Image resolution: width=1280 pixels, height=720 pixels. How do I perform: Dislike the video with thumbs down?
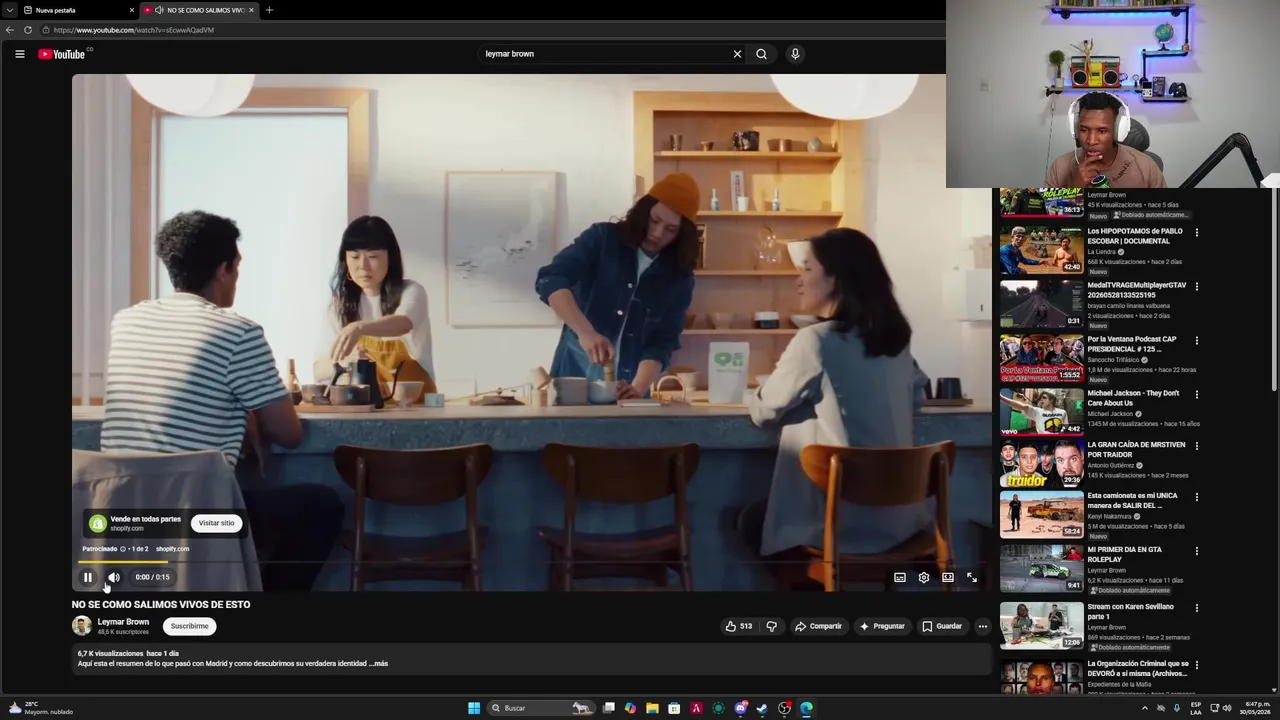pyautogui.click(x=771, y=626)
